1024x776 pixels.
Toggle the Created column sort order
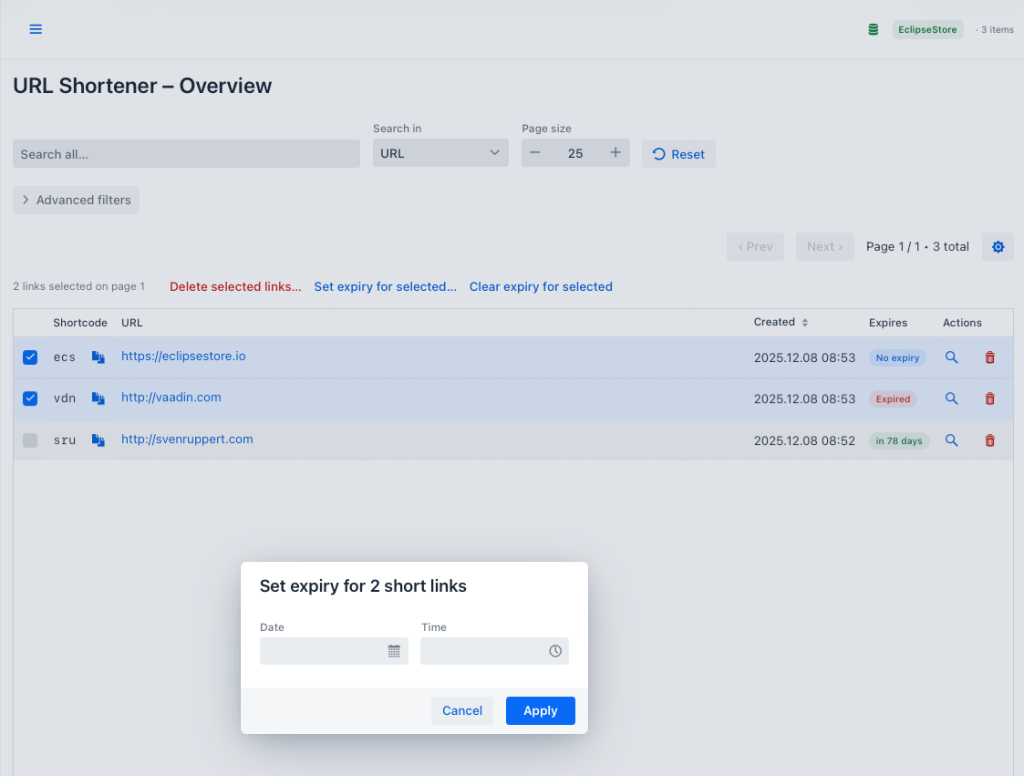point(806,322)
